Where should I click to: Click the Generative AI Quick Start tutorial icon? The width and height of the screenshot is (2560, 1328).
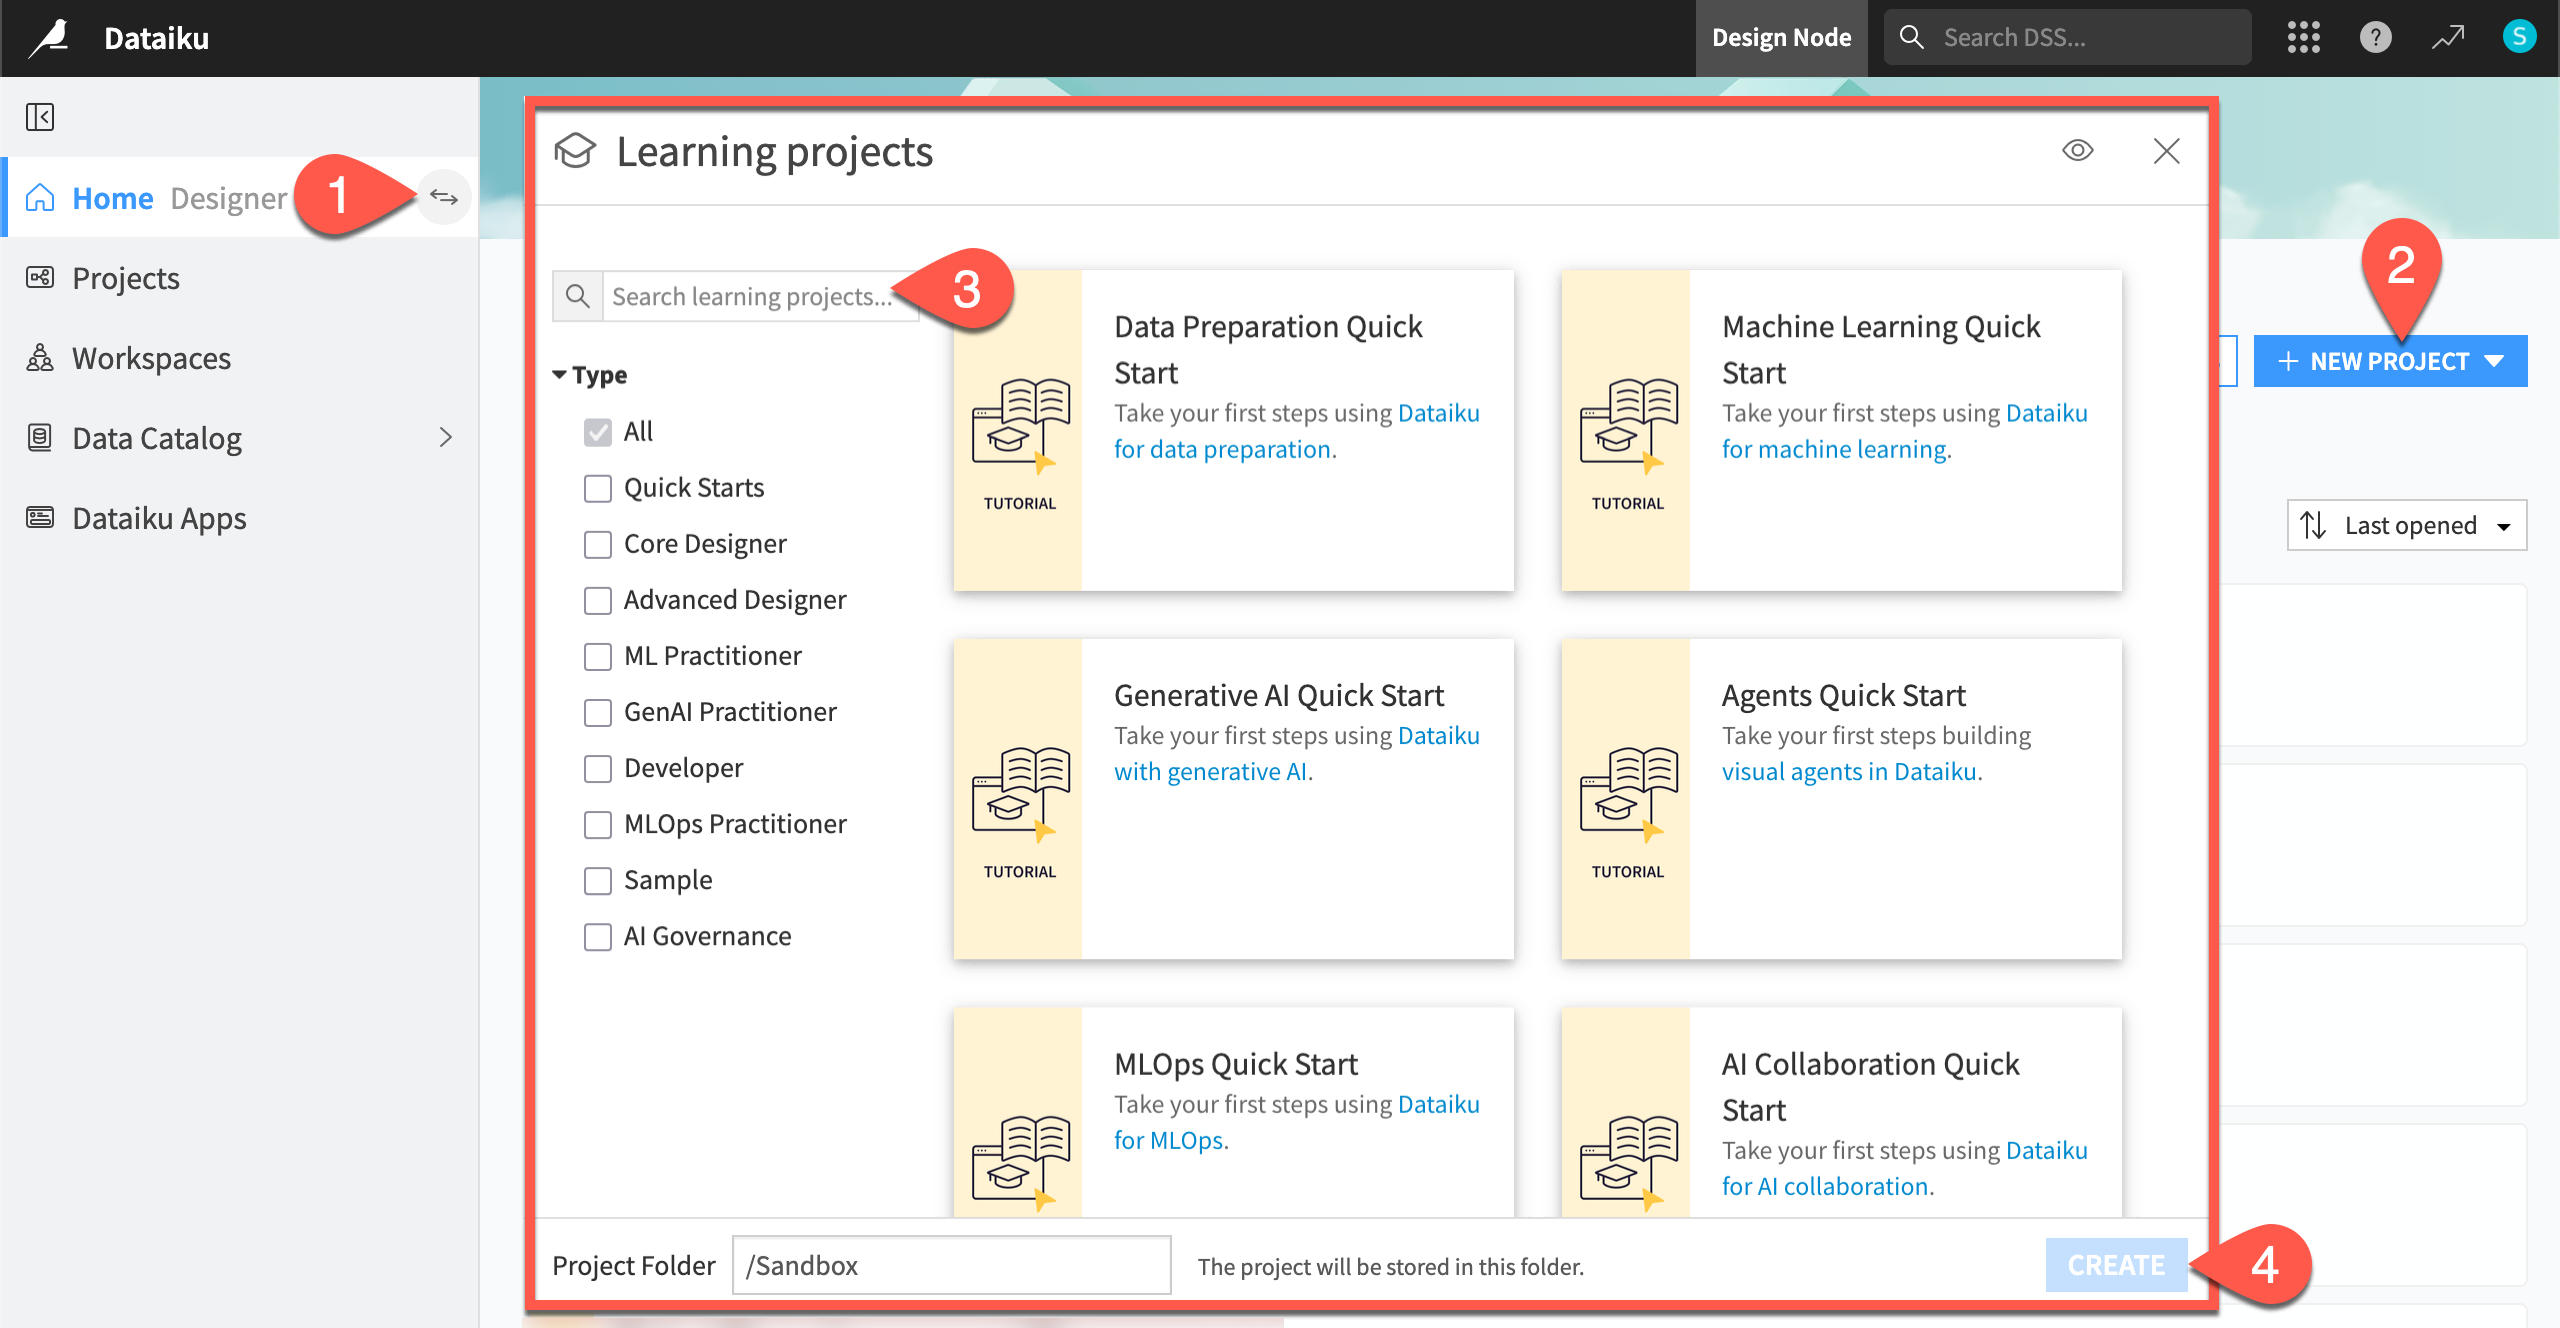pos(1019,794)
